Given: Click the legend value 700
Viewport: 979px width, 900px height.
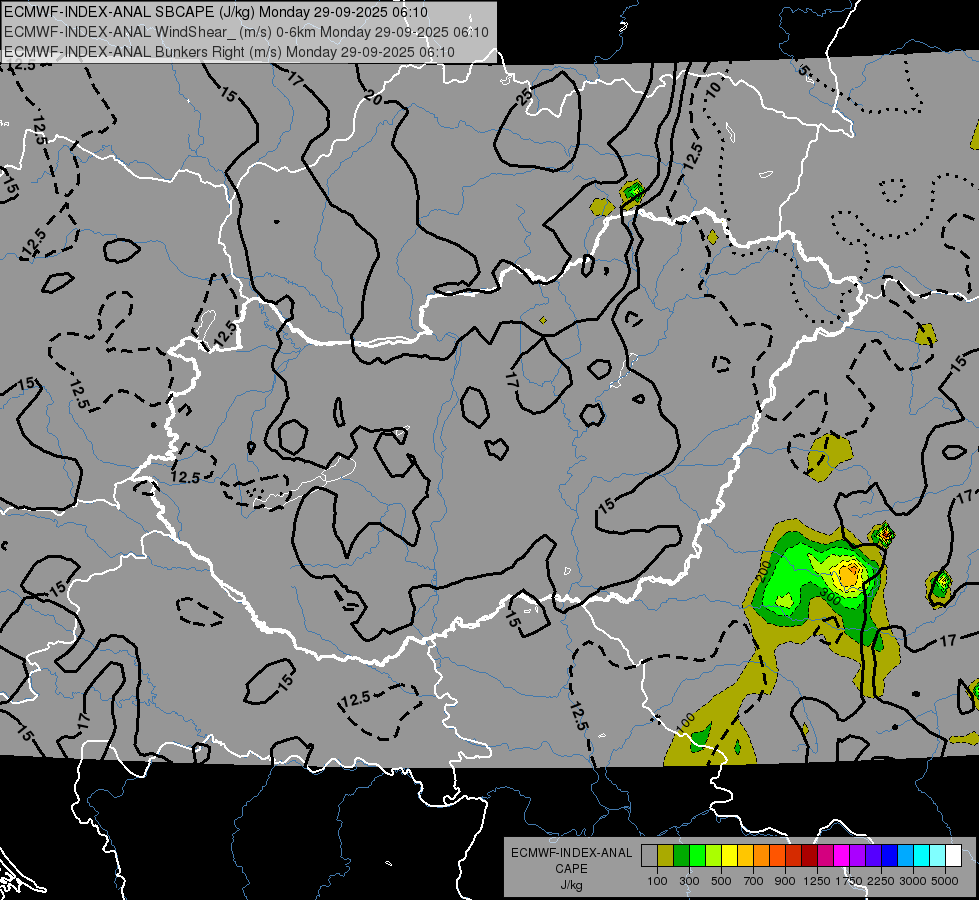Looking at the screenshot, I should pyautogui.click(x=753, y=881).
